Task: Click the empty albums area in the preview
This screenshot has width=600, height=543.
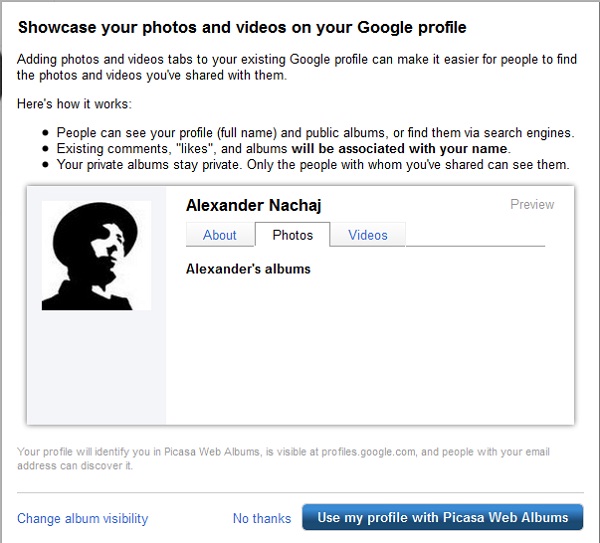Action: tap(370, 350)
